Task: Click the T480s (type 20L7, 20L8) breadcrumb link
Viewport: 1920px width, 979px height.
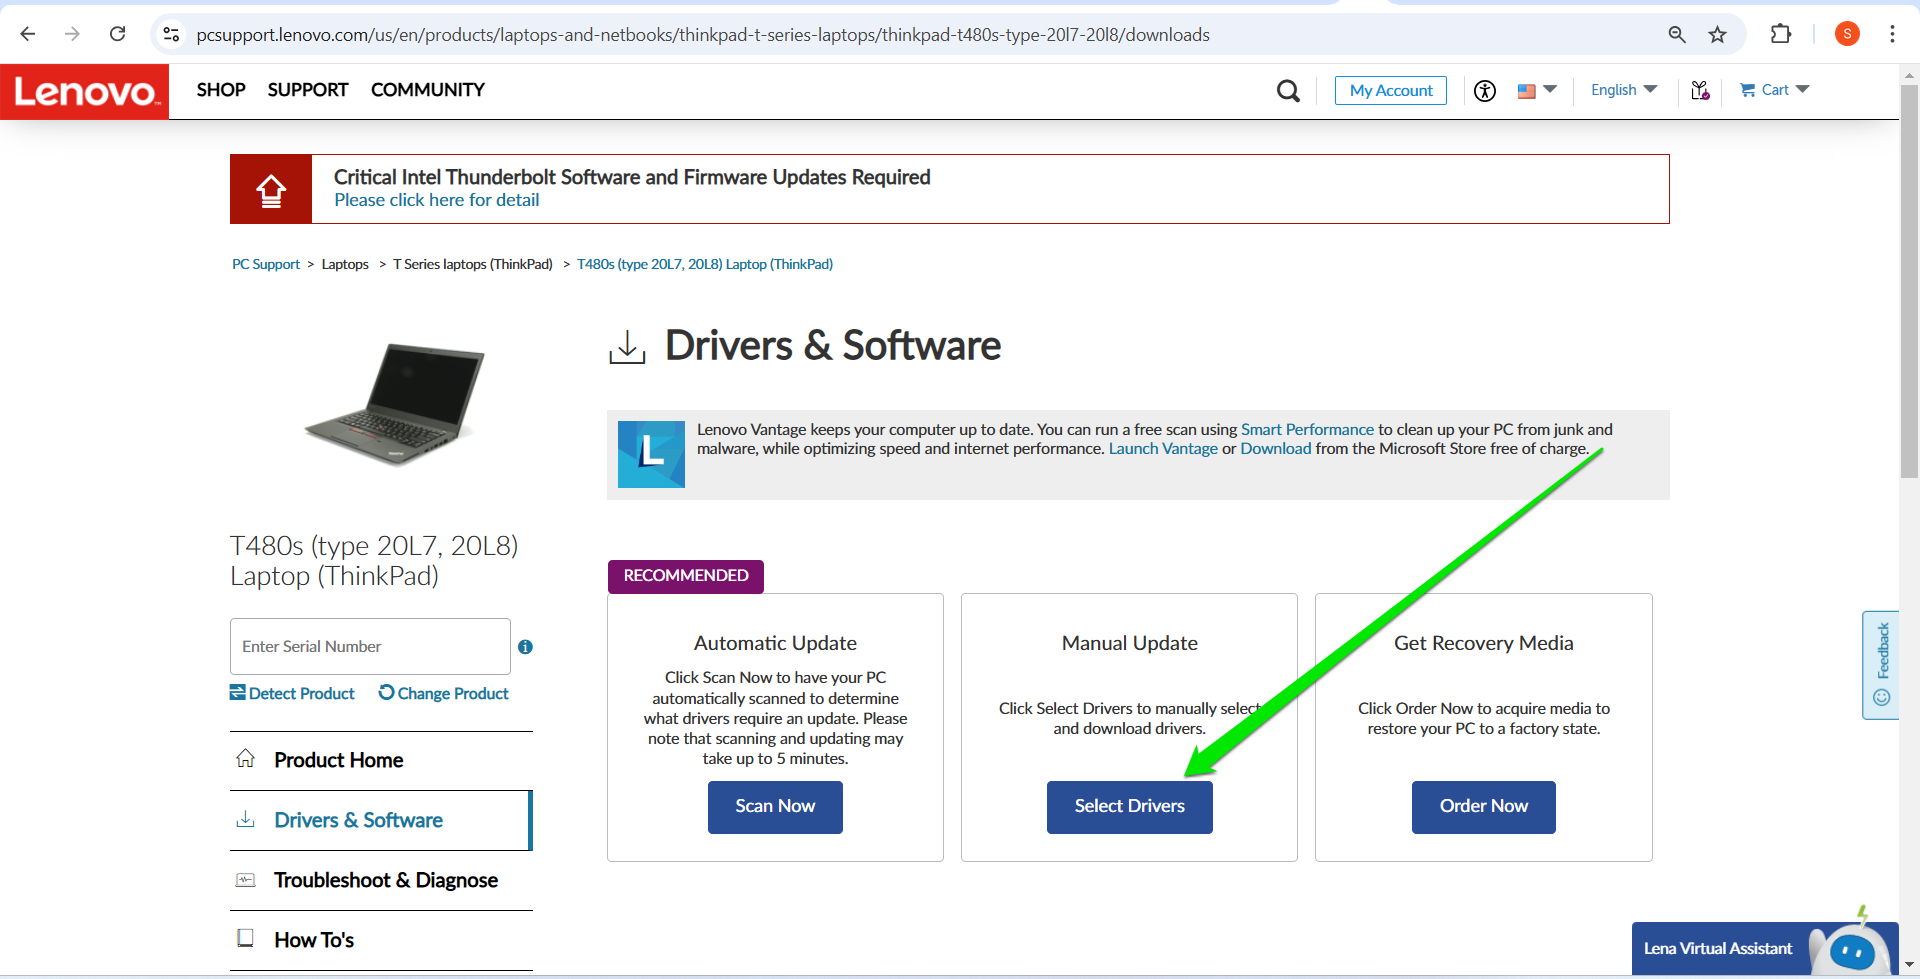Action: [x=705, y=264]
